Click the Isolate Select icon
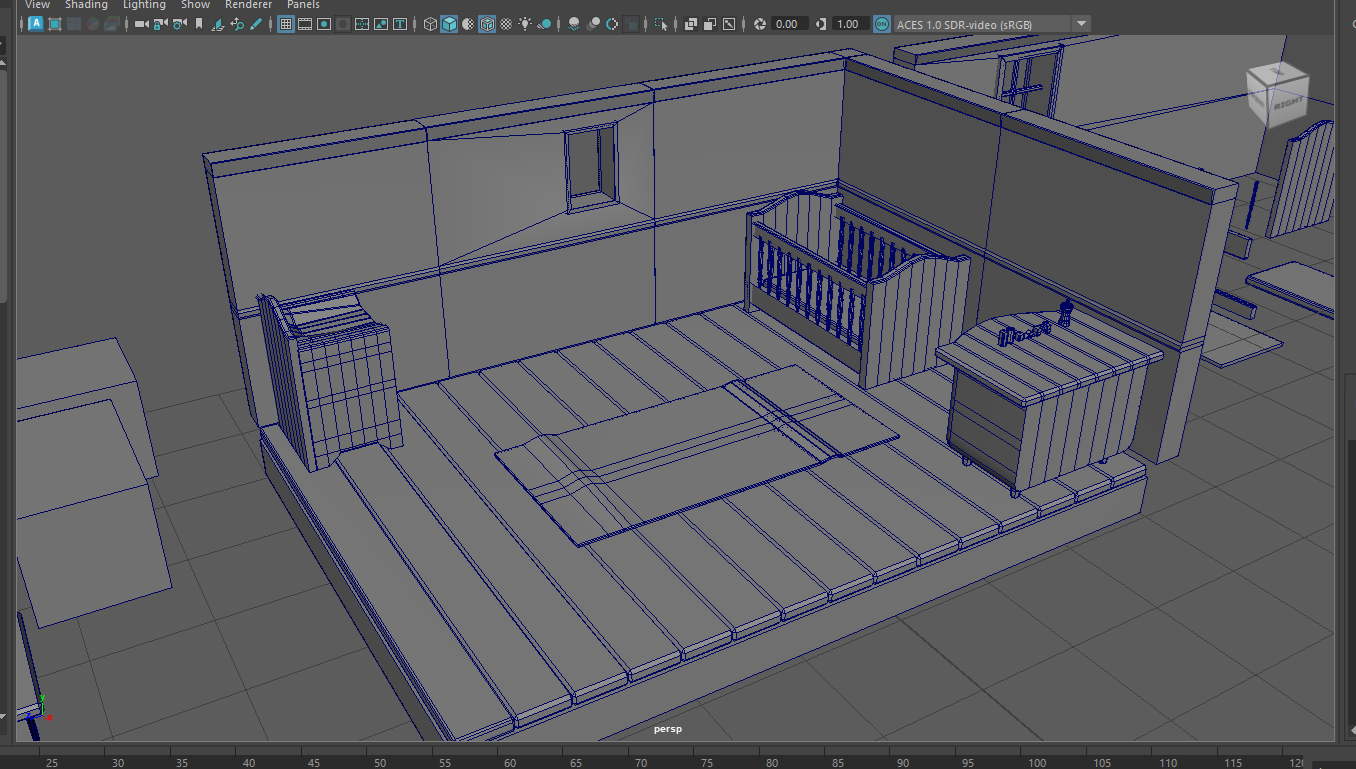 coord(661,24)
